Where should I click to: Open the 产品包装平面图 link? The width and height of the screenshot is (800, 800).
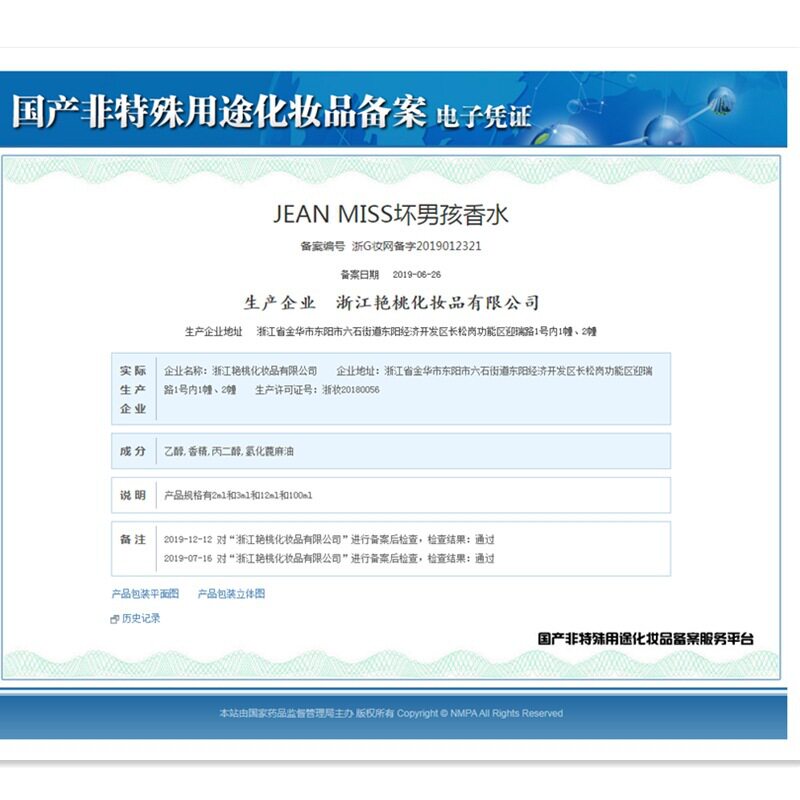pos(145,593)
